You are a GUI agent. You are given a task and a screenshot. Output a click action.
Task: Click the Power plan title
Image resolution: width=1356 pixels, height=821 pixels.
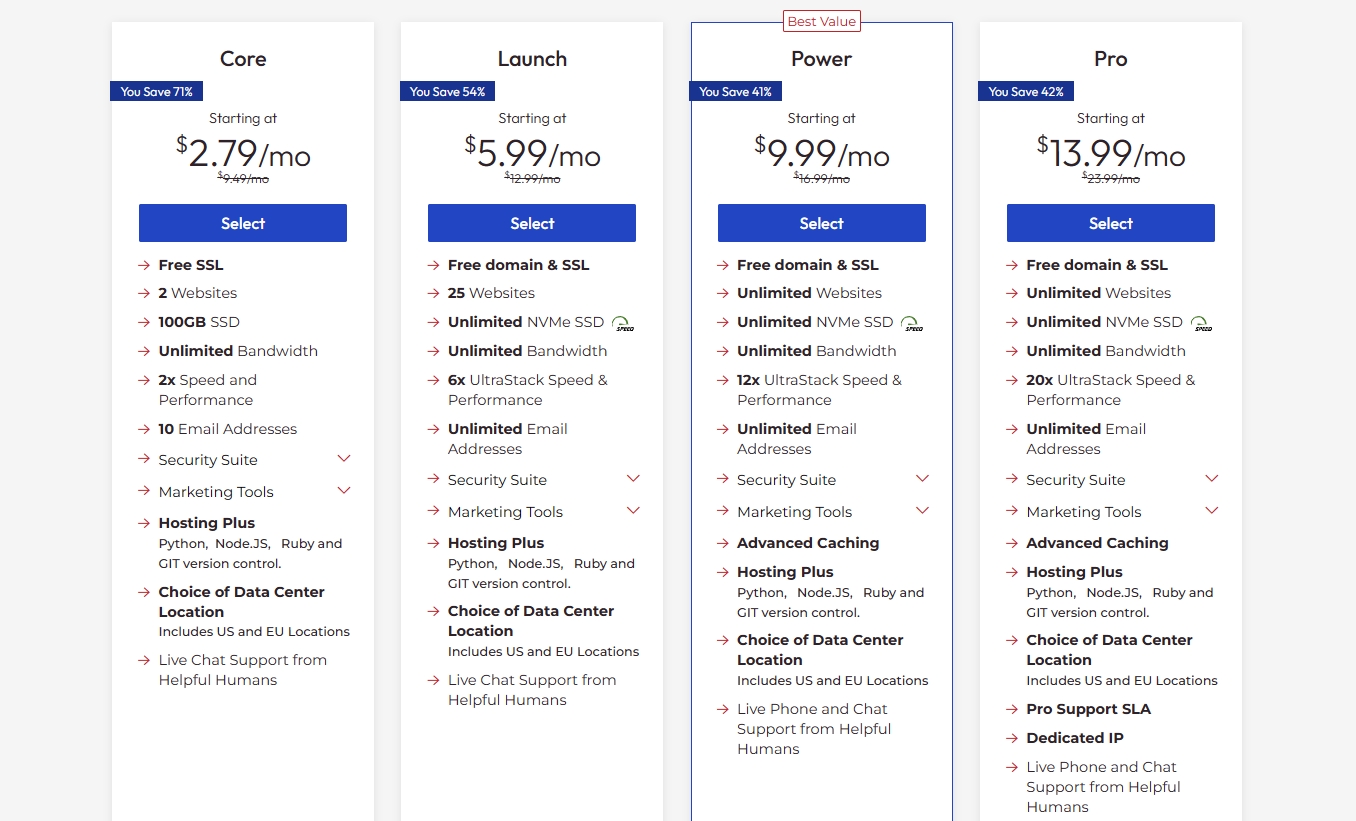click(822, 59)
